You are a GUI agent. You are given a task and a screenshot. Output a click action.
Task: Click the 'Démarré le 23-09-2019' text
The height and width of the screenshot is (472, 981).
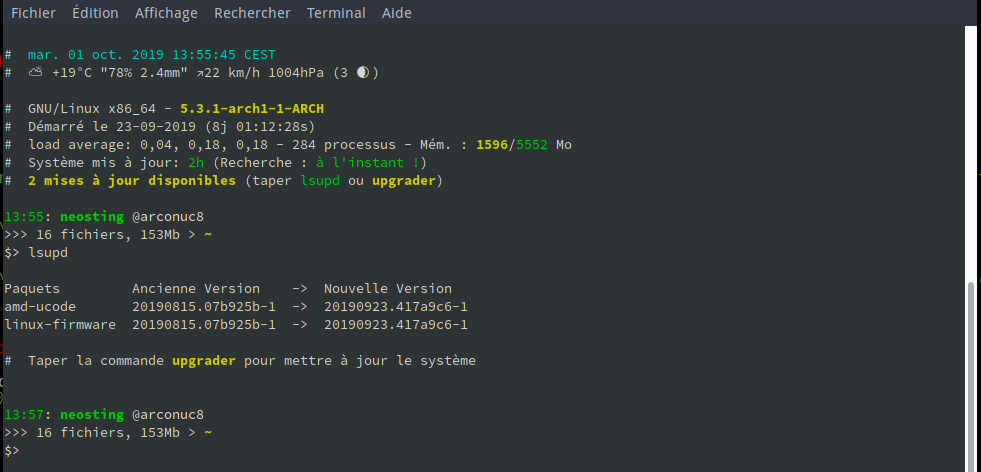point(112,127)
